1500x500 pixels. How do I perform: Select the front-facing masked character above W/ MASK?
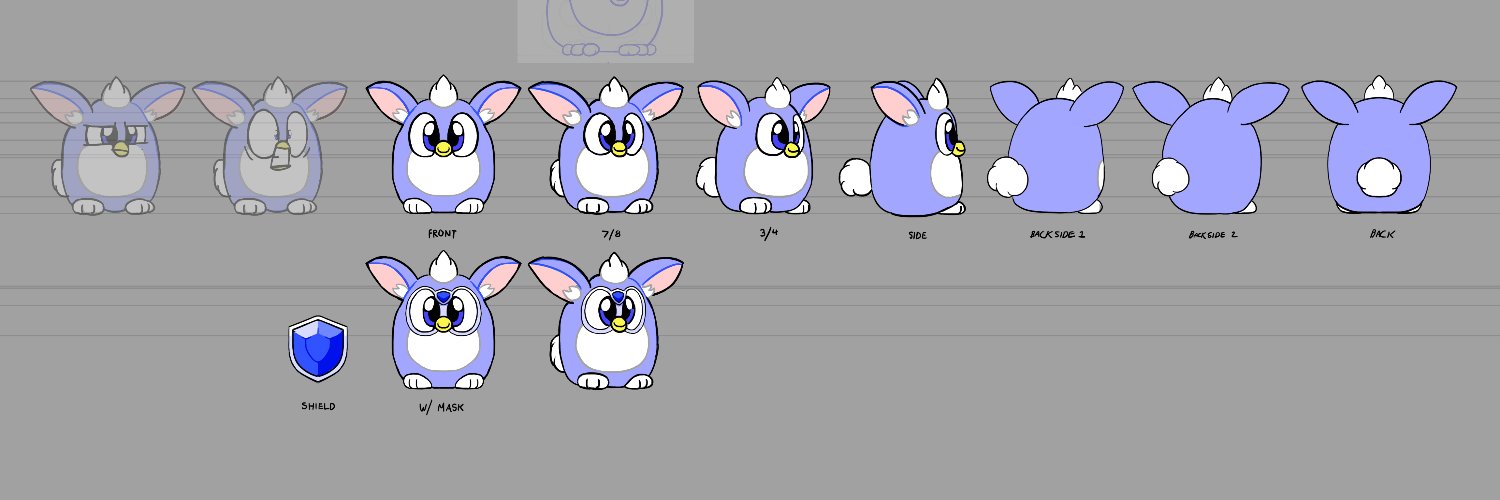pyautogui.click(x=443, y=321)
